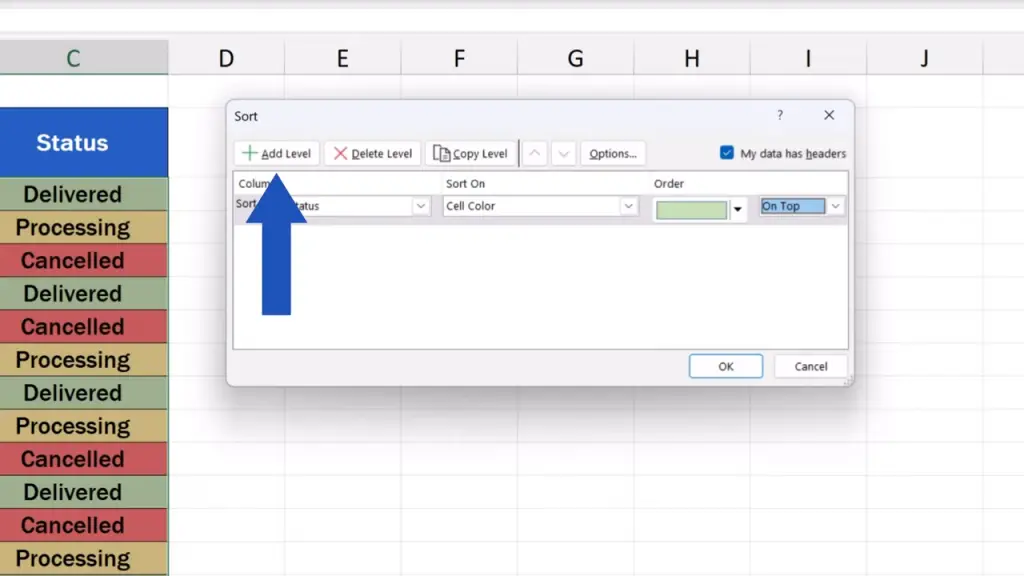The image size is (1024, 576).
Task: Cancel the Sort dialog
Action: (811, 366)
